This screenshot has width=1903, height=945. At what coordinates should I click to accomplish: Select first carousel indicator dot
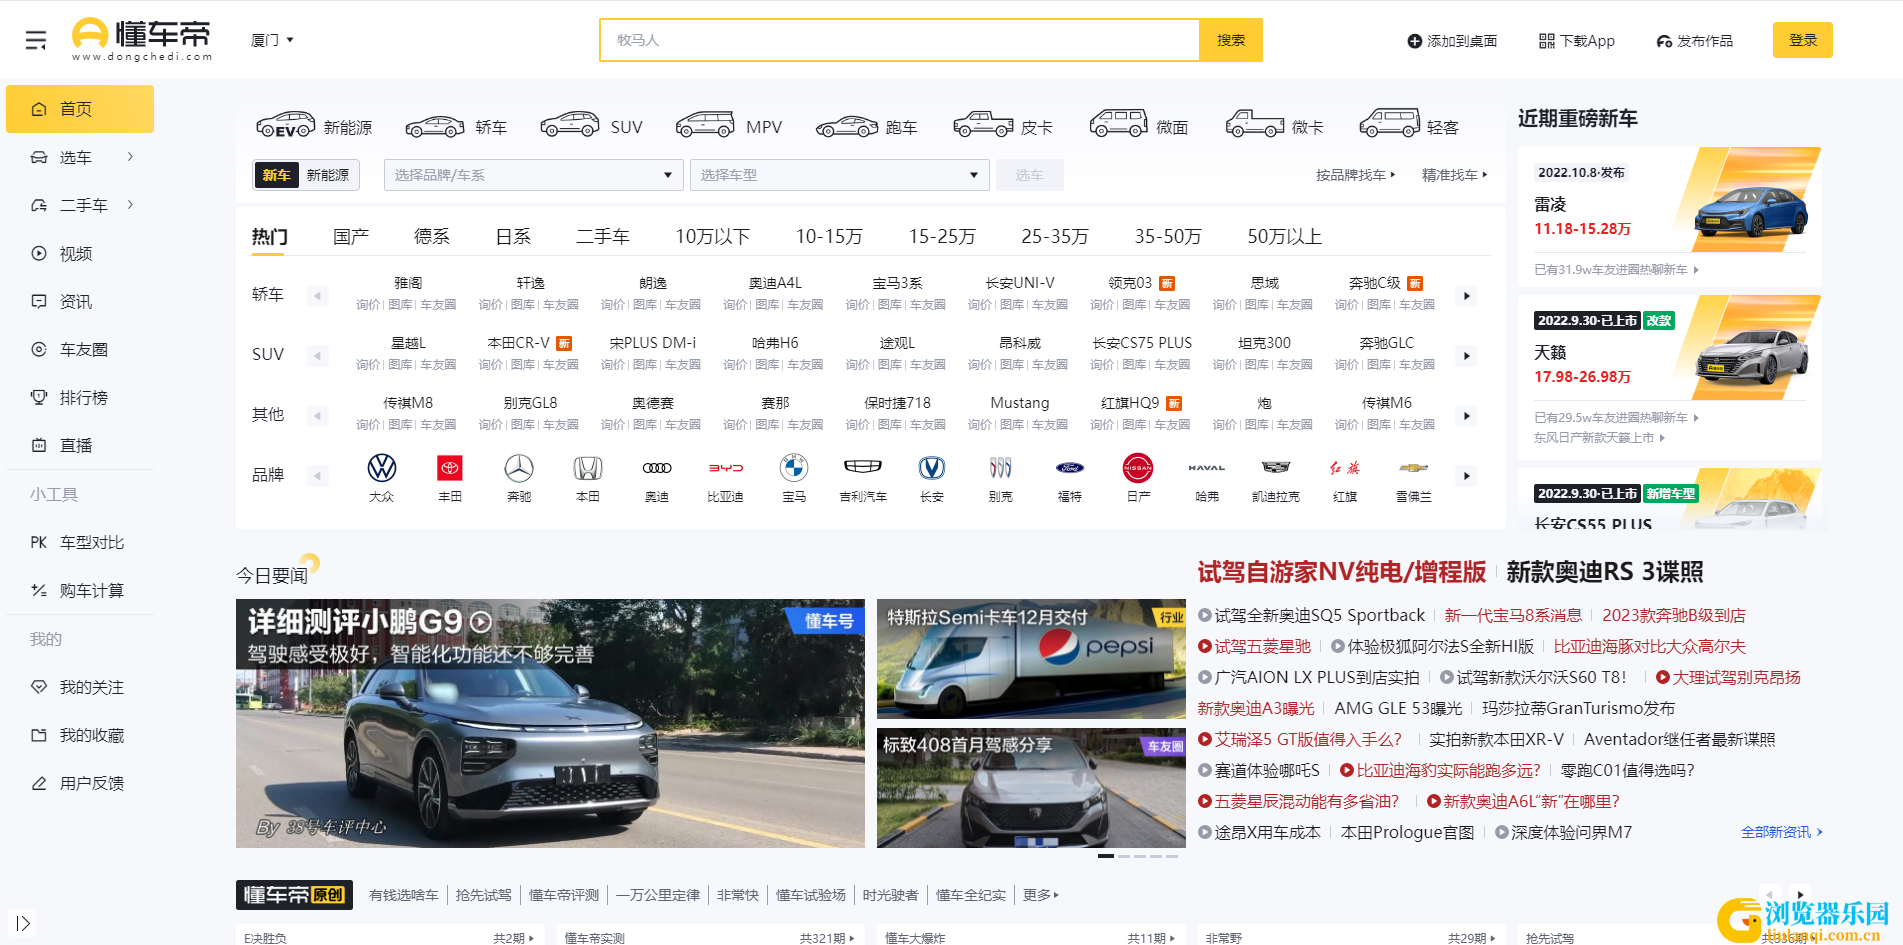1105,856
